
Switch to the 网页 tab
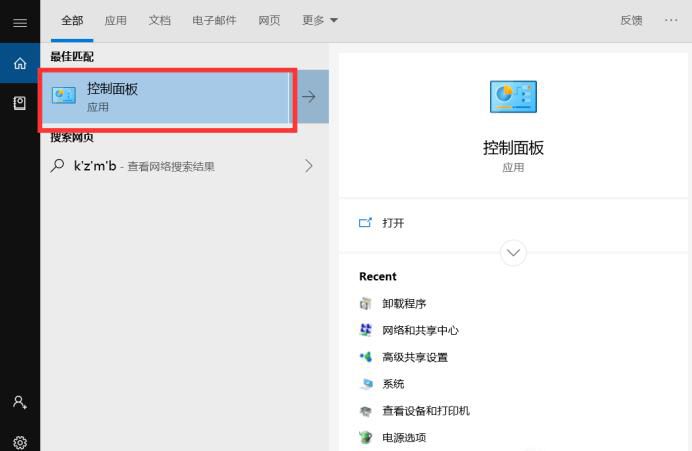[269, 20]
